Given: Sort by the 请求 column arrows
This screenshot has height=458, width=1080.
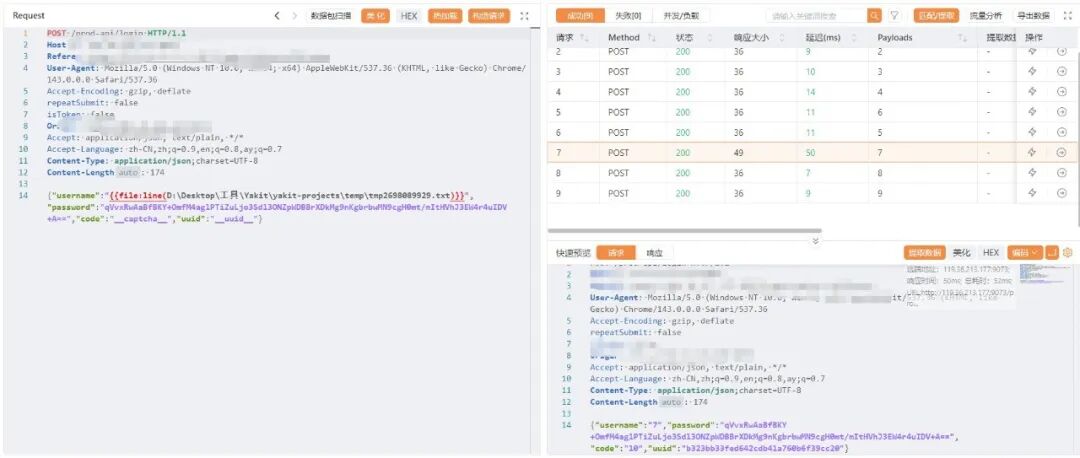Looking at the screenshot, I should pyautogui.click(x=585, y=37).
